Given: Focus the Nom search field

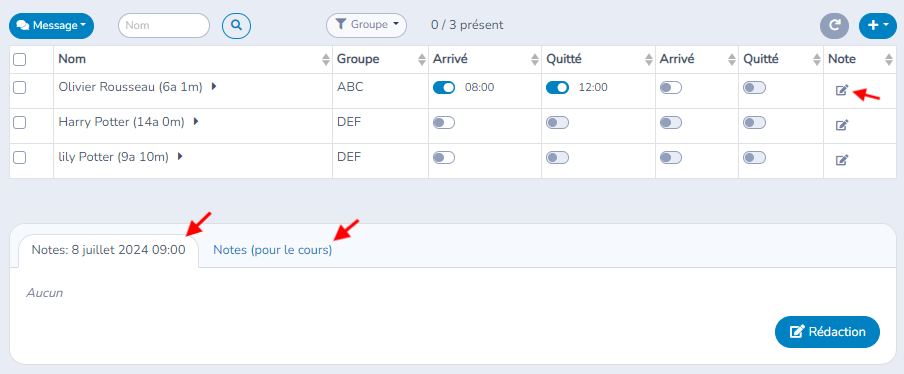Looking at the screenshot, I should [x=164, y=25].
